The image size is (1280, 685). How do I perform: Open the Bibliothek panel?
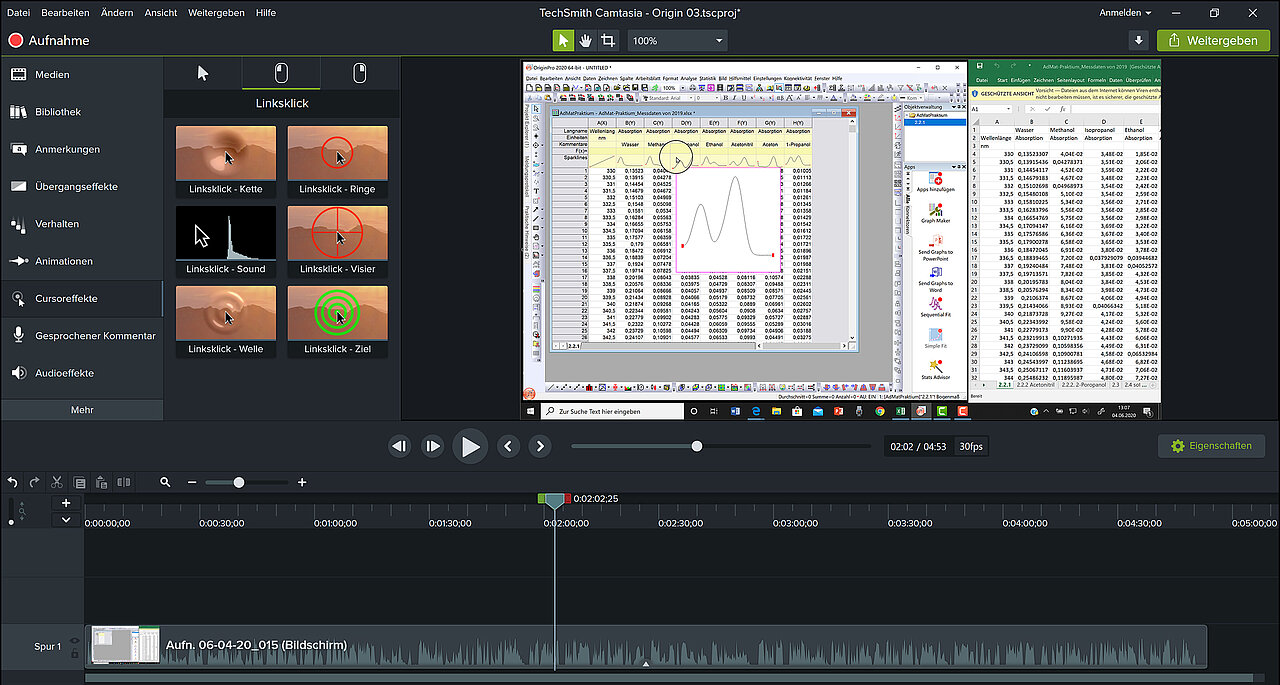pos(82,112)
